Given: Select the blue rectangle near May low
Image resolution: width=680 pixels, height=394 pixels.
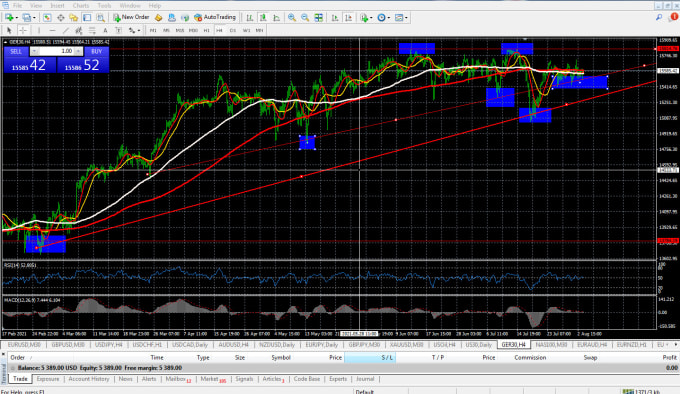Looking at the screenshot, I should [307, 143].
